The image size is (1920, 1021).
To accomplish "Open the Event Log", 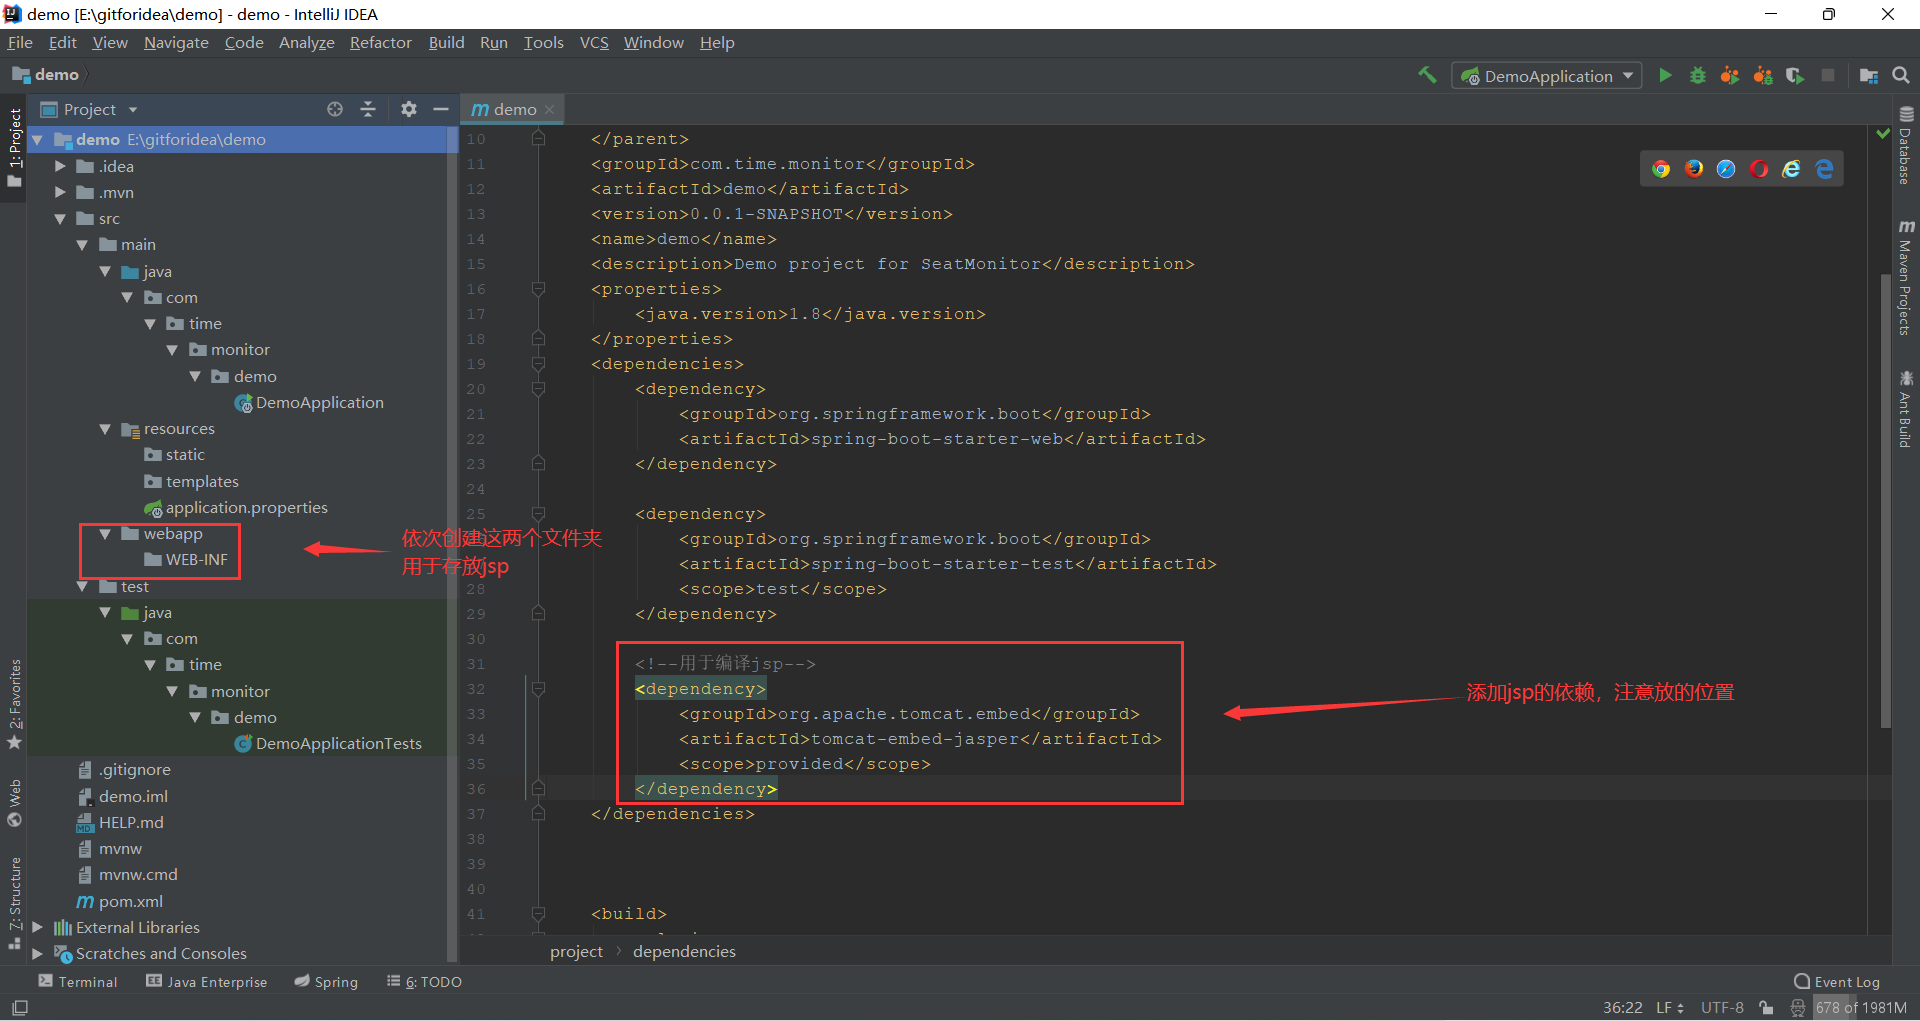I will [x=1837, y=982].
